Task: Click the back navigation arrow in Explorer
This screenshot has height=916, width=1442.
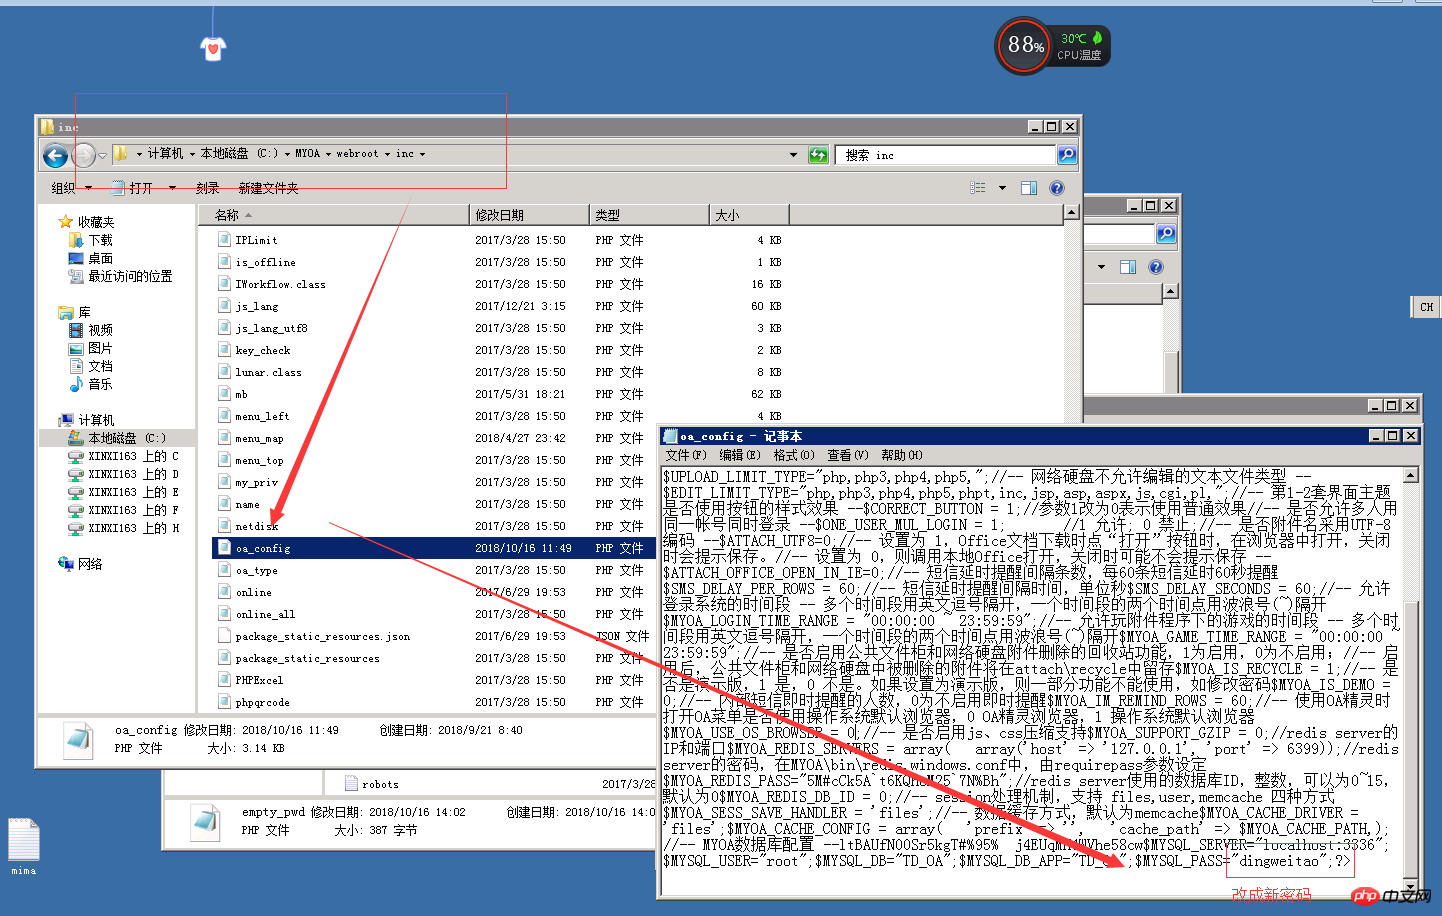Action: pyautogui.click(x=55, y=155)
